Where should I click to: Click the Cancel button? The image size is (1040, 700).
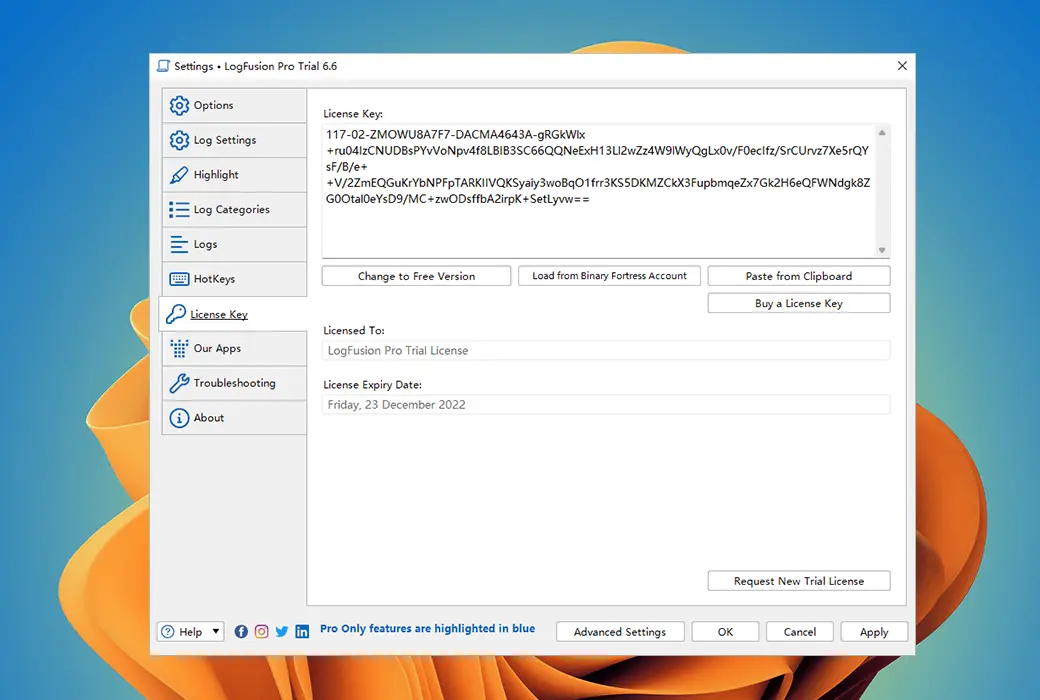[x=799, y=632]
